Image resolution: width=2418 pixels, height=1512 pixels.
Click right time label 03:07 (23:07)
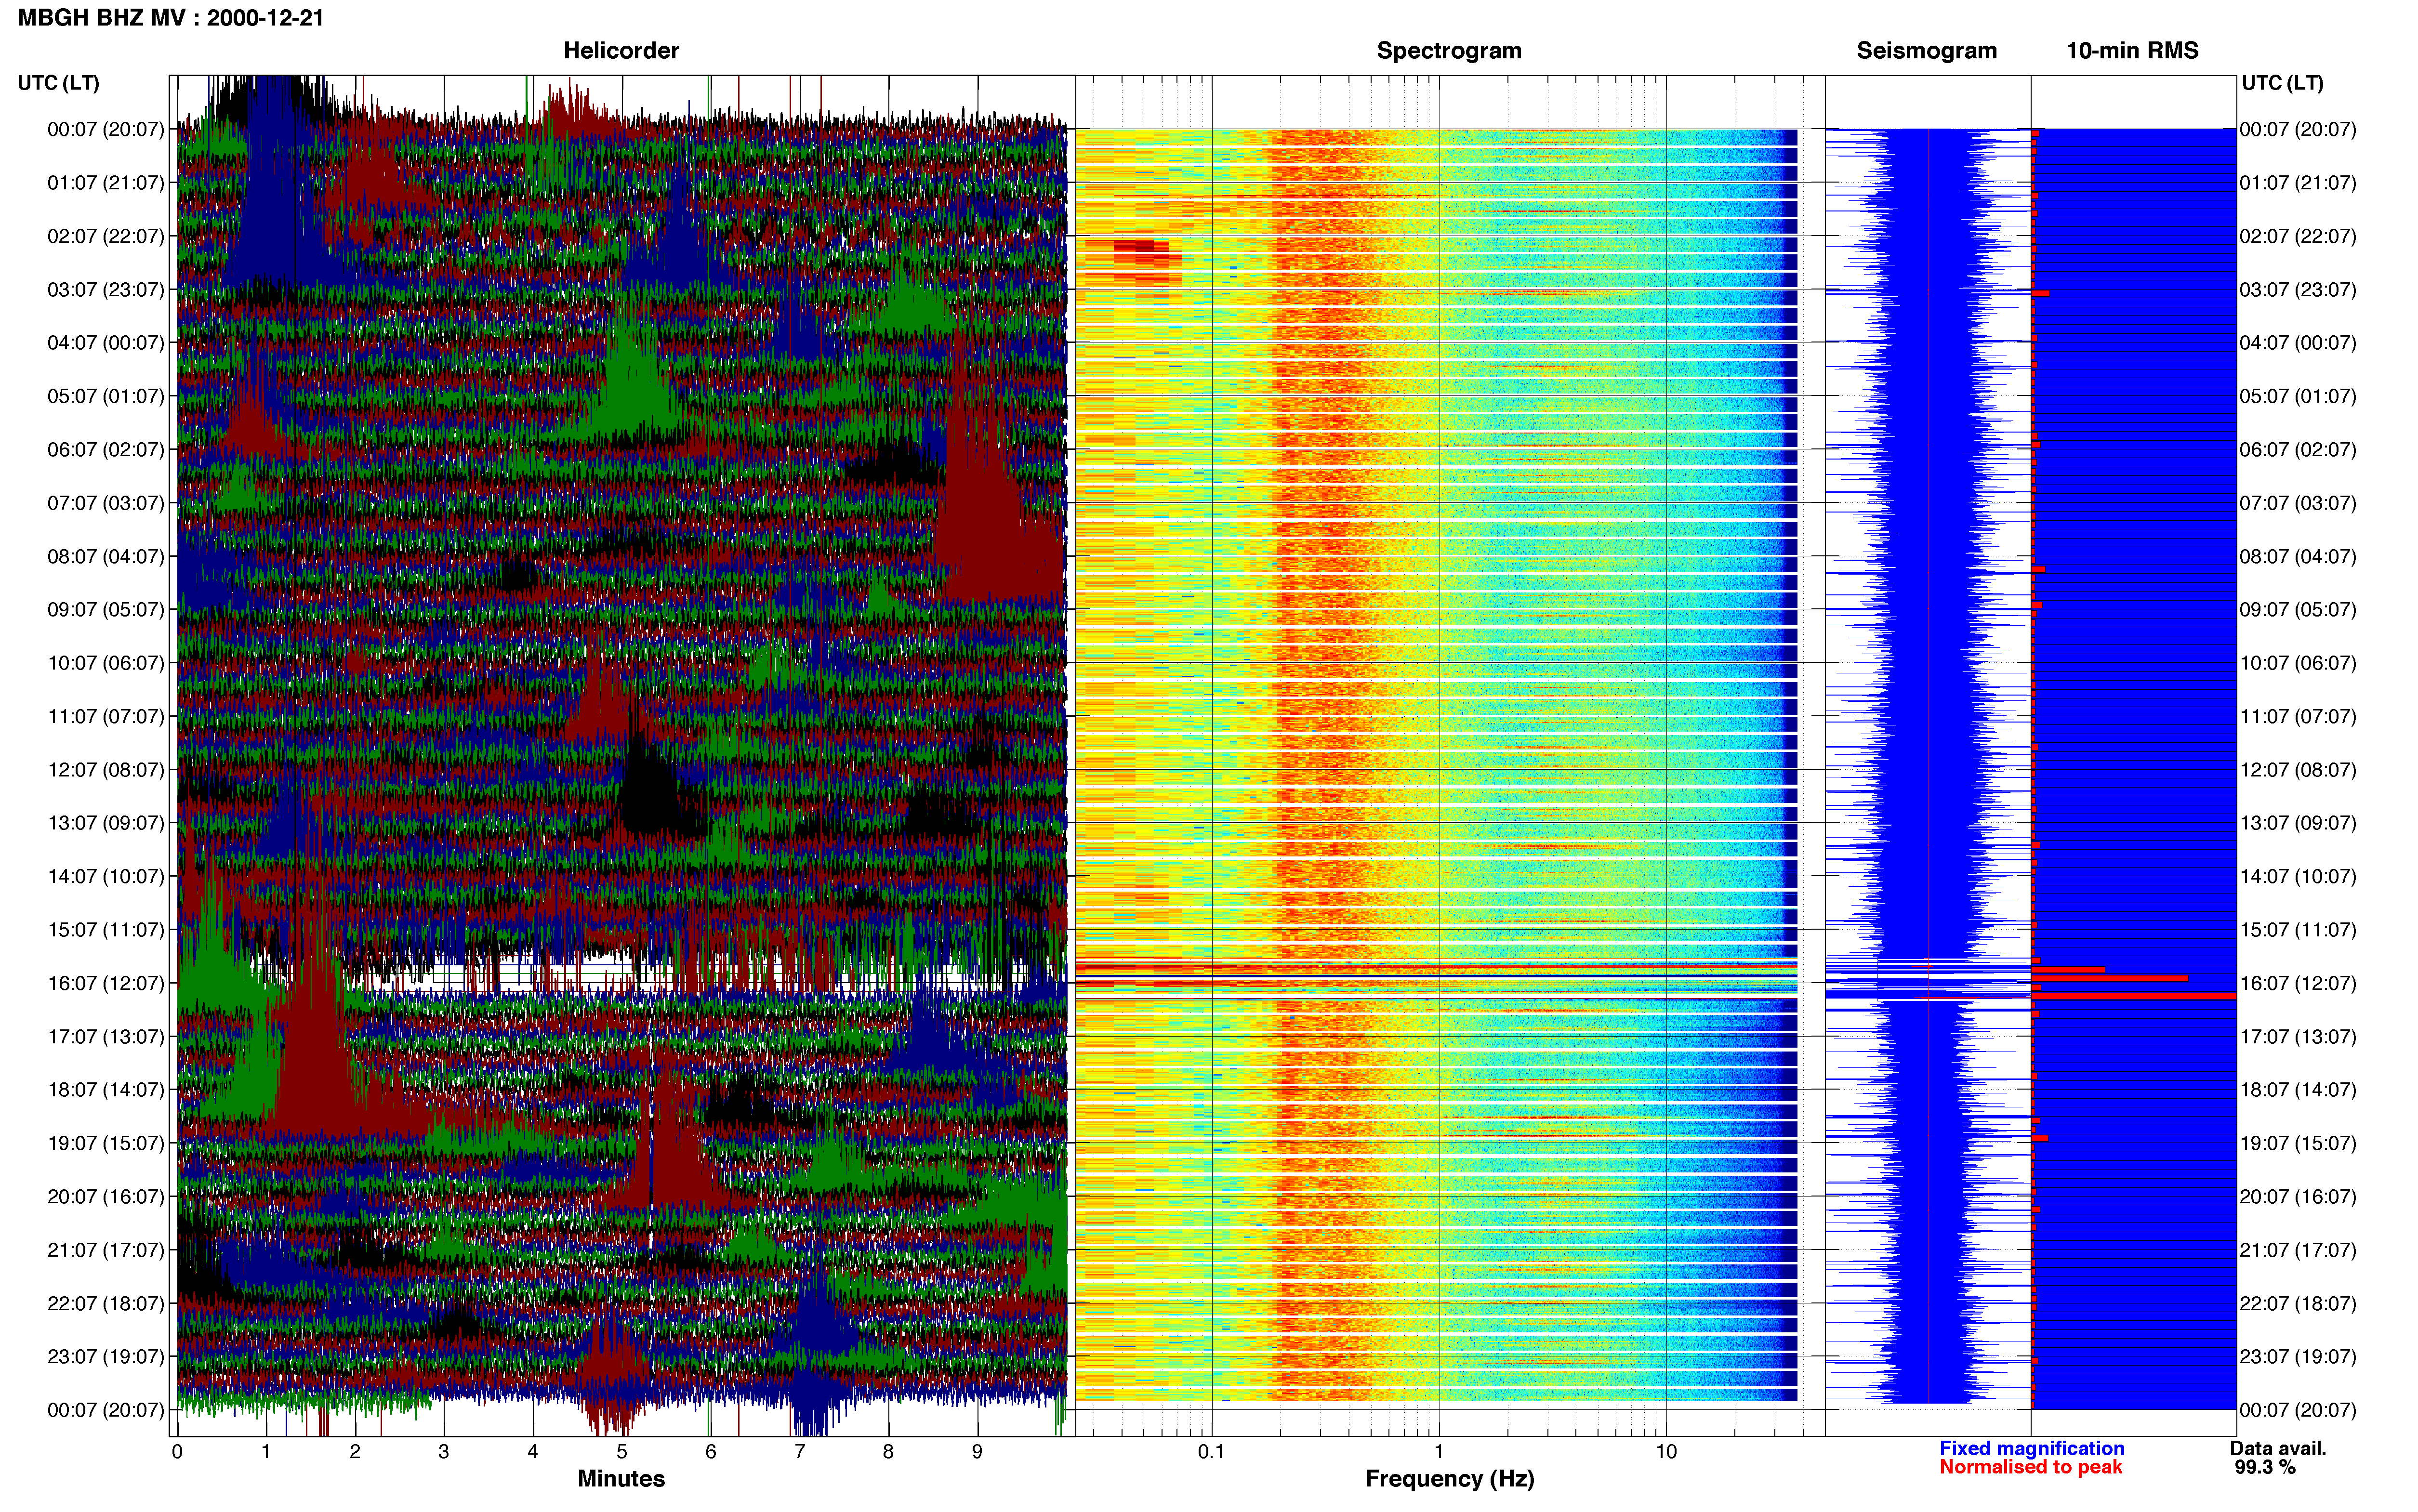tap(2298, 289)
